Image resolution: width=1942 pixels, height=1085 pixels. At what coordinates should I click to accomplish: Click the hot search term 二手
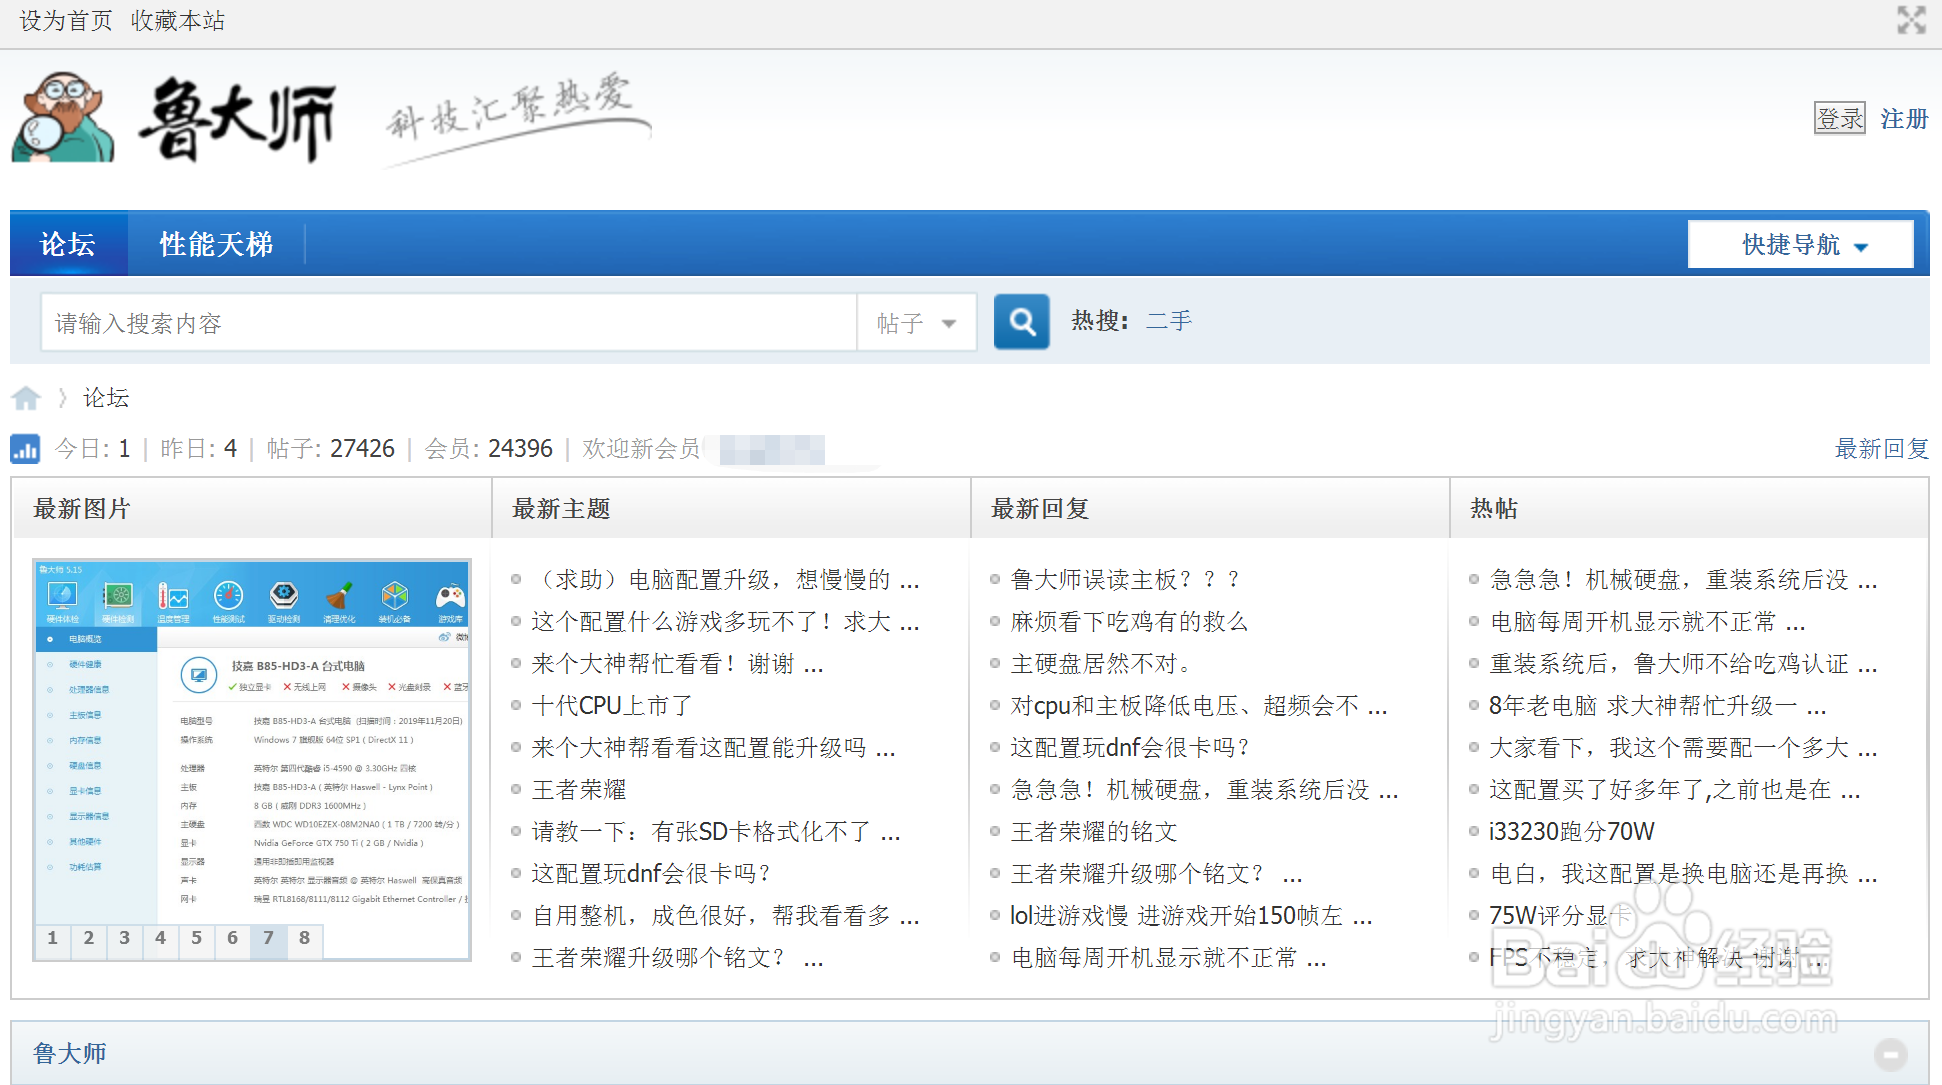(x=1169, y=321)
